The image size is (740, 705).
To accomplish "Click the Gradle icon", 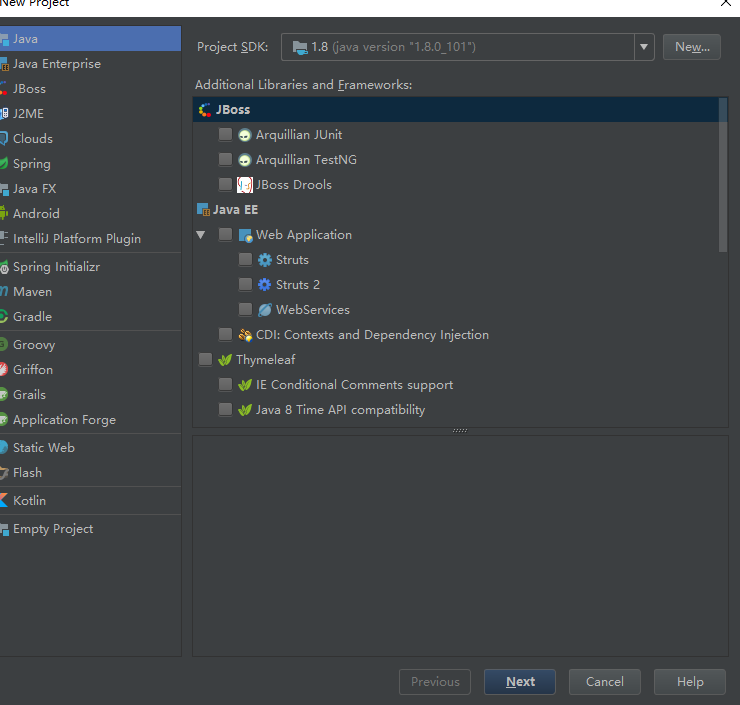I will [x=4, y=317].
